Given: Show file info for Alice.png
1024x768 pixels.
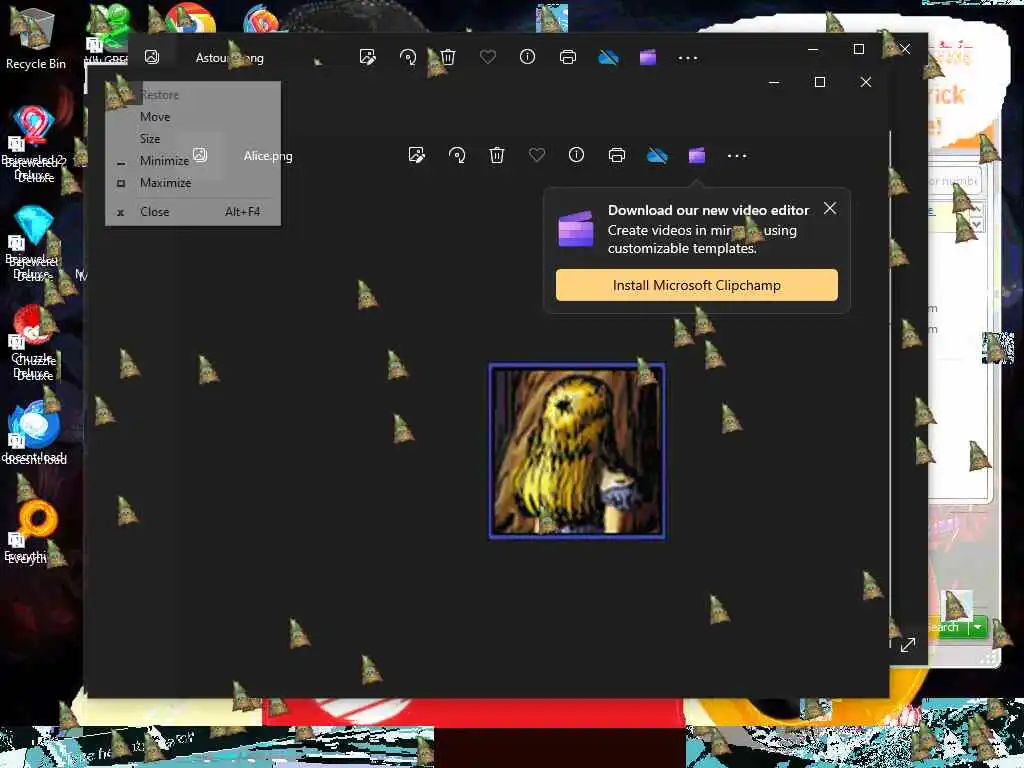Looking at the screenshot, I should tap(577, 155).
